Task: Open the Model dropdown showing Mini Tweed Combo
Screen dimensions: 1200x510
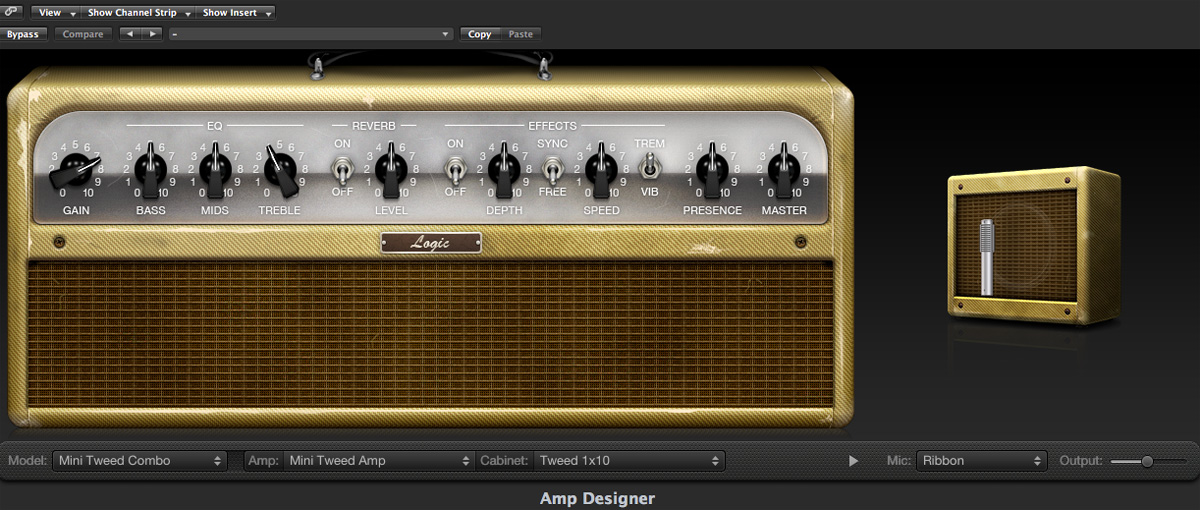Action: 140,461
